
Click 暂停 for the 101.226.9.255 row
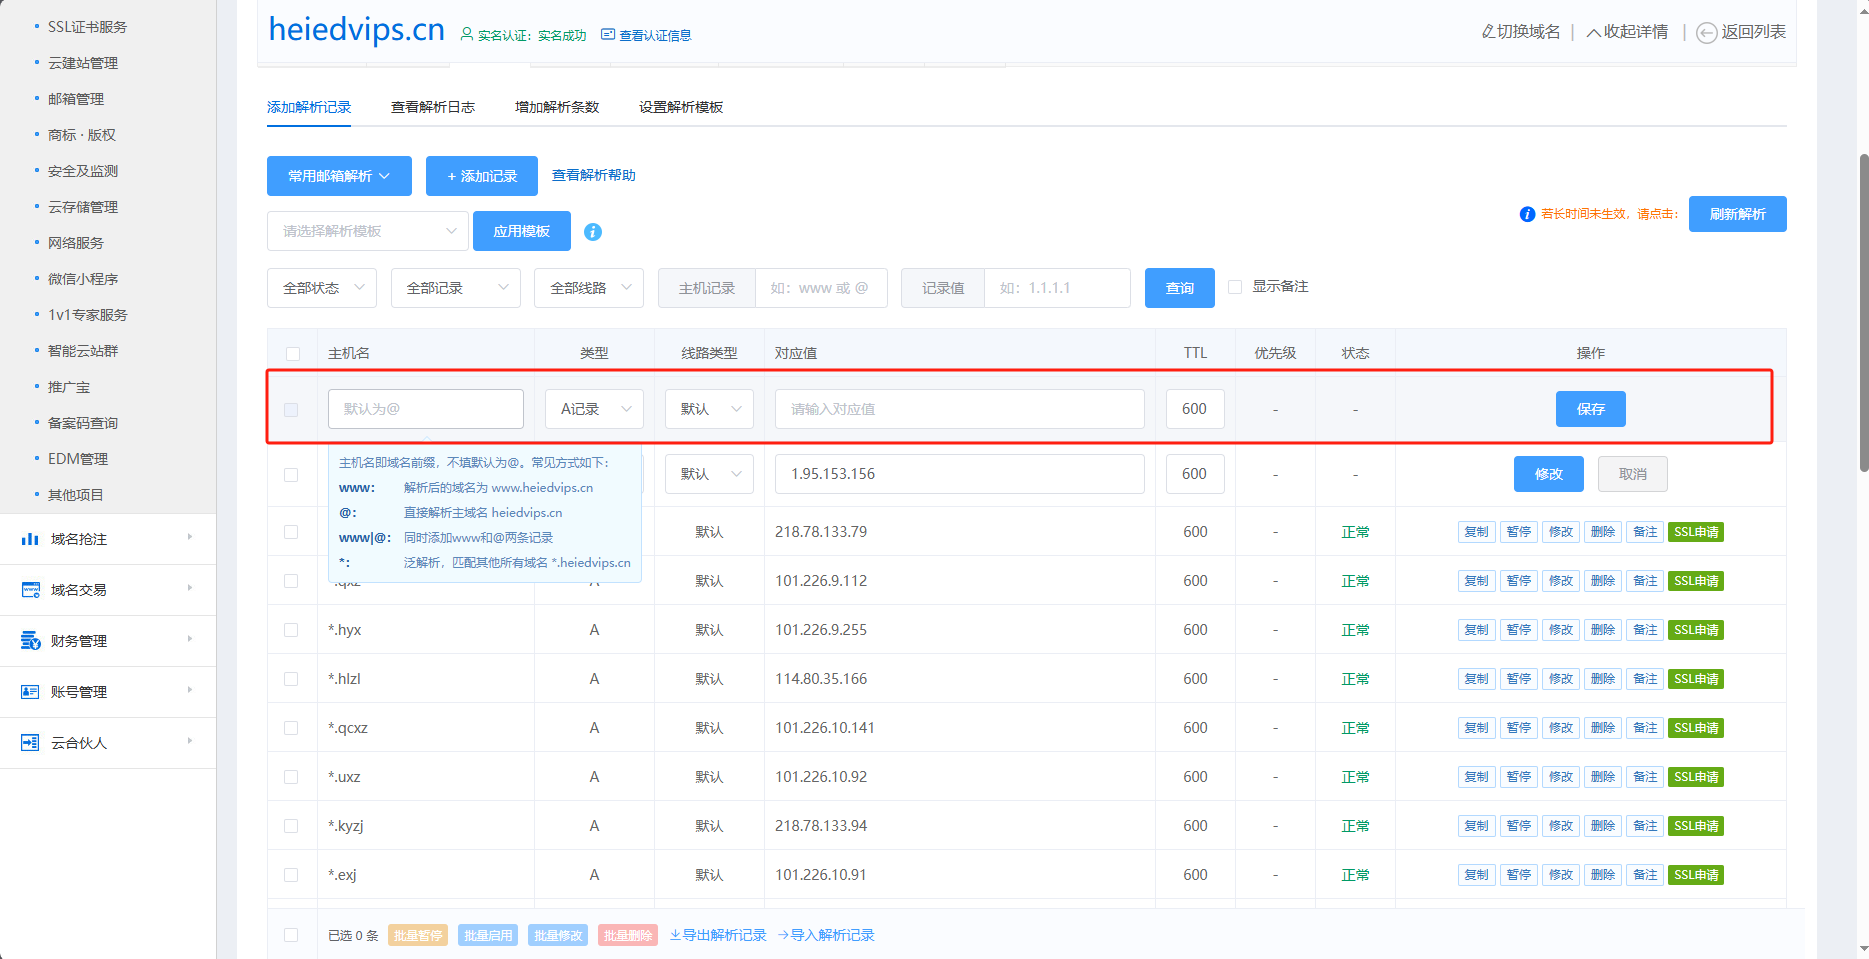(x=1519, y=630)
